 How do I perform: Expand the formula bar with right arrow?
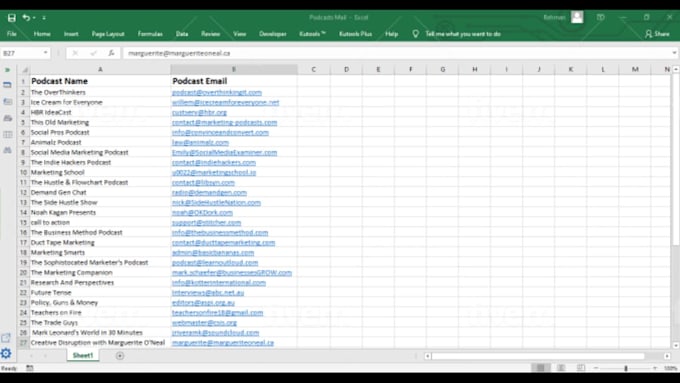click(674, 53)
